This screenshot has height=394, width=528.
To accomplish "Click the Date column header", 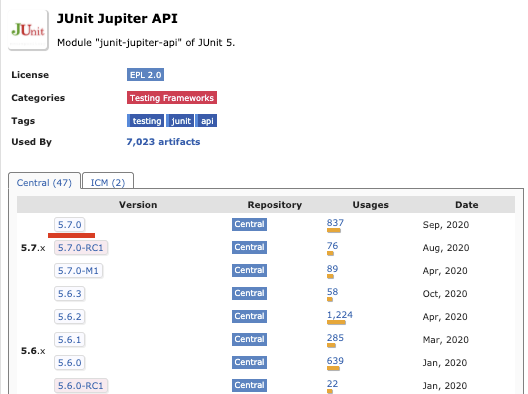I will click(467, 205).
